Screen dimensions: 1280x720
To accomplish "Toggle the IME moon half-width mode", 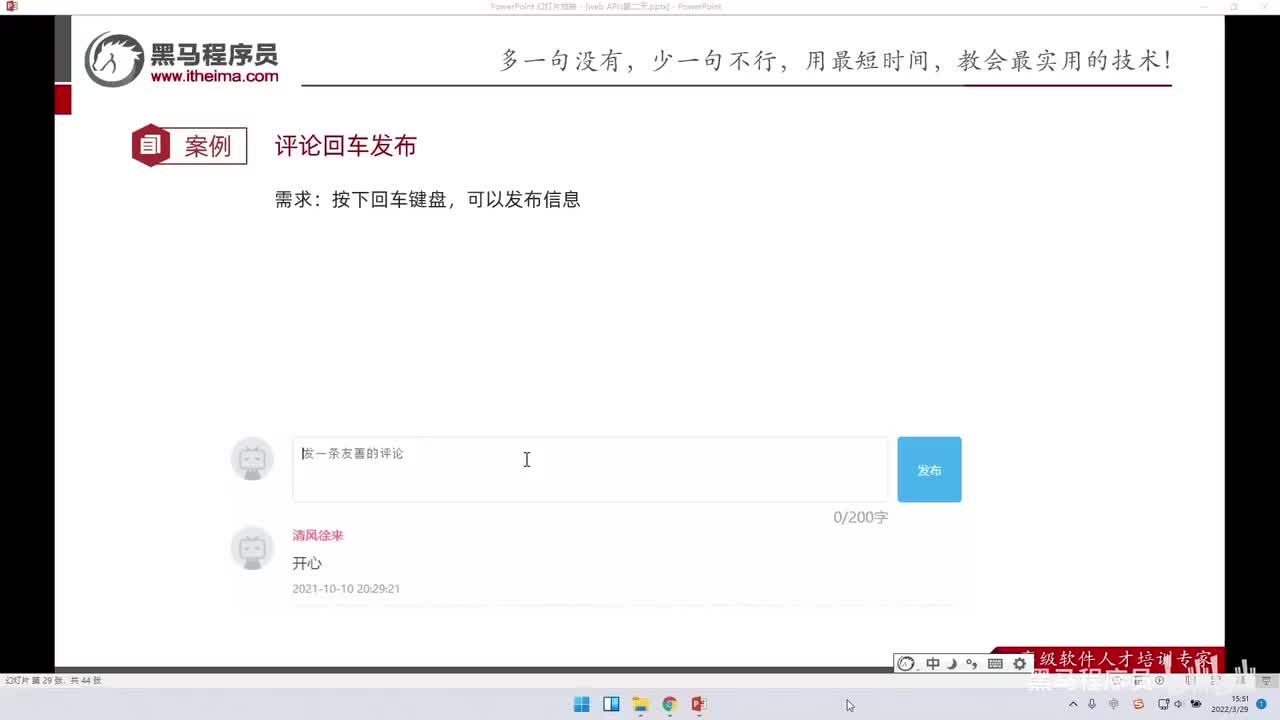I will click(x=952, y=663).
